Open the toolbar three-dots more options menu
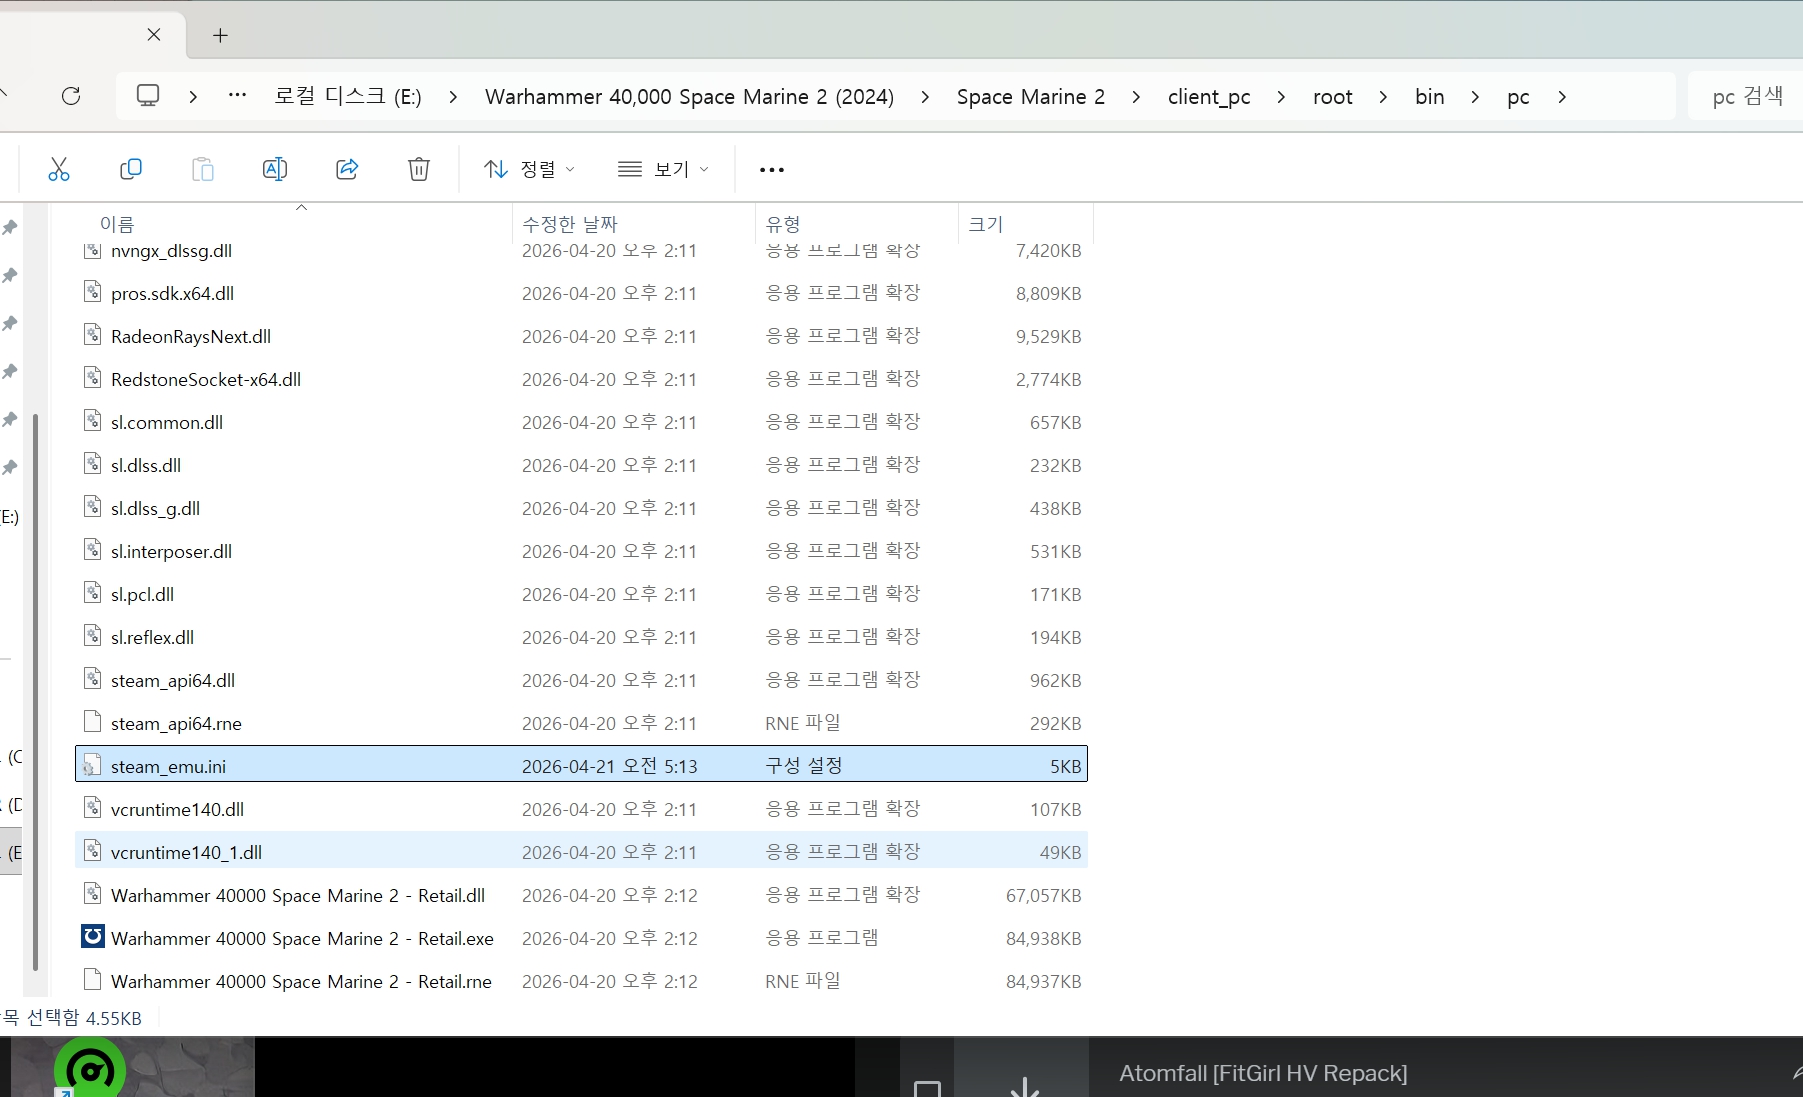 [x=772, y=170]
